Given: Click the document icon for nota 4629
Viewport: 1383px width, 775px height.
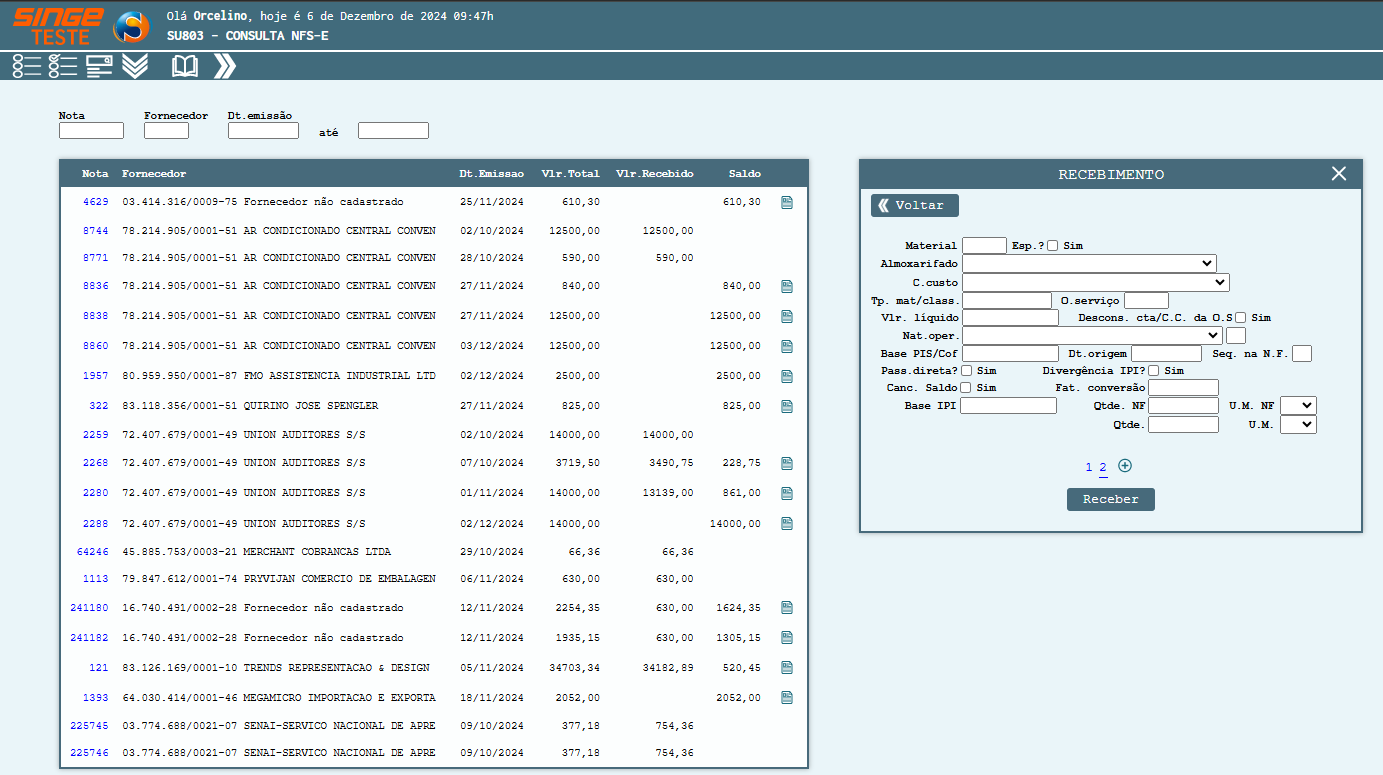Looking at the screenshot, I should tap(787, 202).
